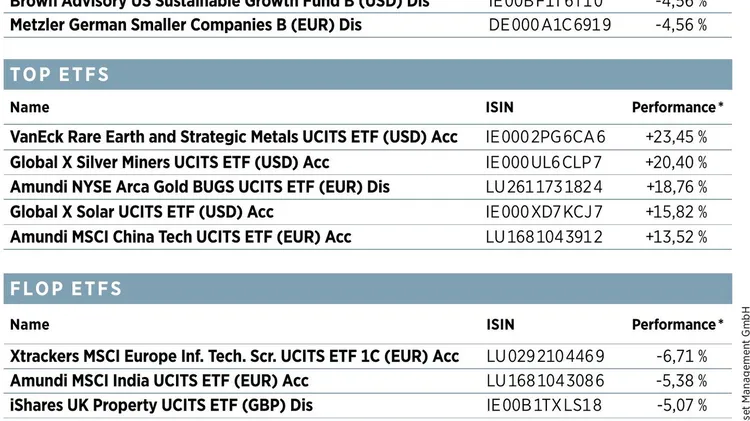Click ISIN LU2611731824
Image resolution: width=750 pixels, height=421 pixels.
point(544,187)
